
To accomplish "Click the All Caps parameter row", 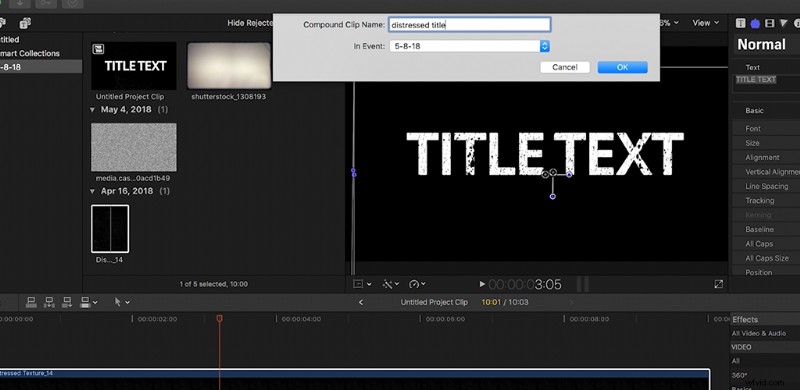I will (766, 243).
